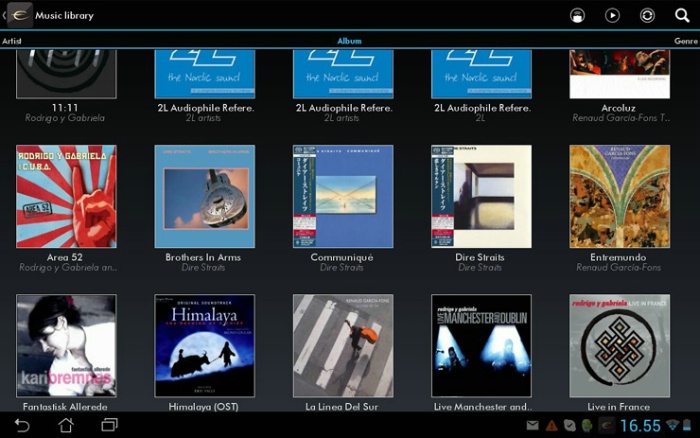Click the "Live in France" title
Viewport: 700px width, 438px height.
click(619, 407)
